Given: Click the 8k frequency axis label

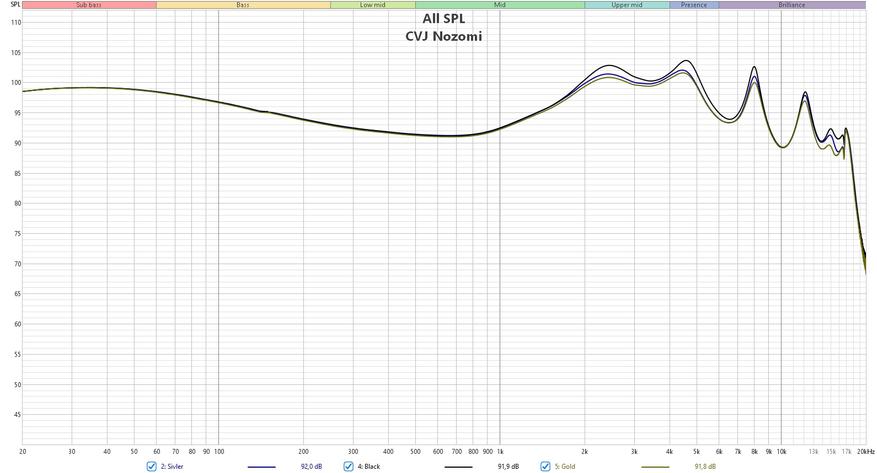Looking at the screenshot, I should (755, 451).
